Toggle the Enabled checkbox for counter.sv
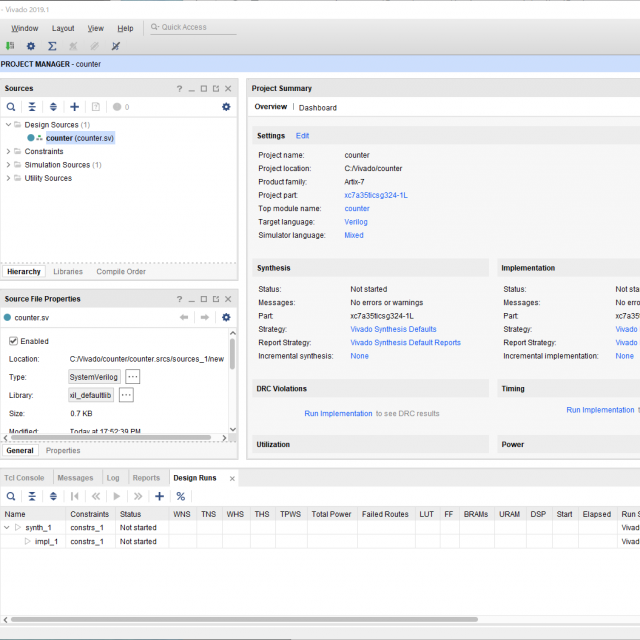 (x=14, y=341)
